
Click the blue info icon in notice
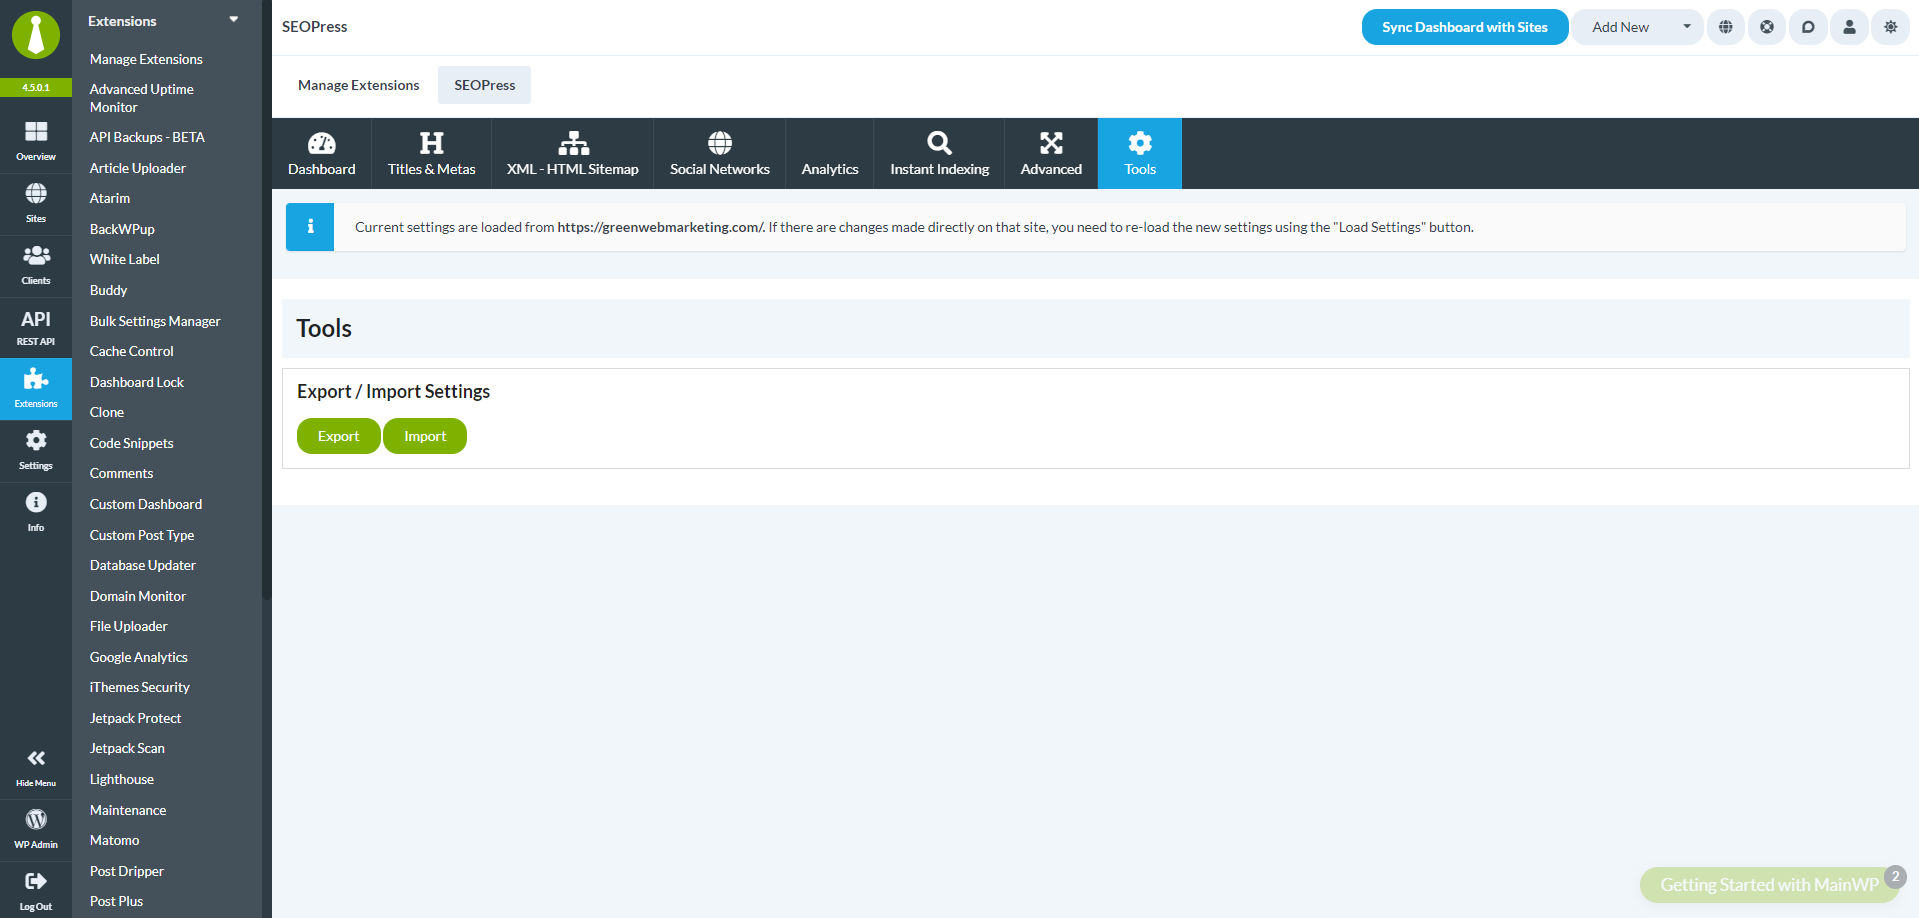point(310,227)
